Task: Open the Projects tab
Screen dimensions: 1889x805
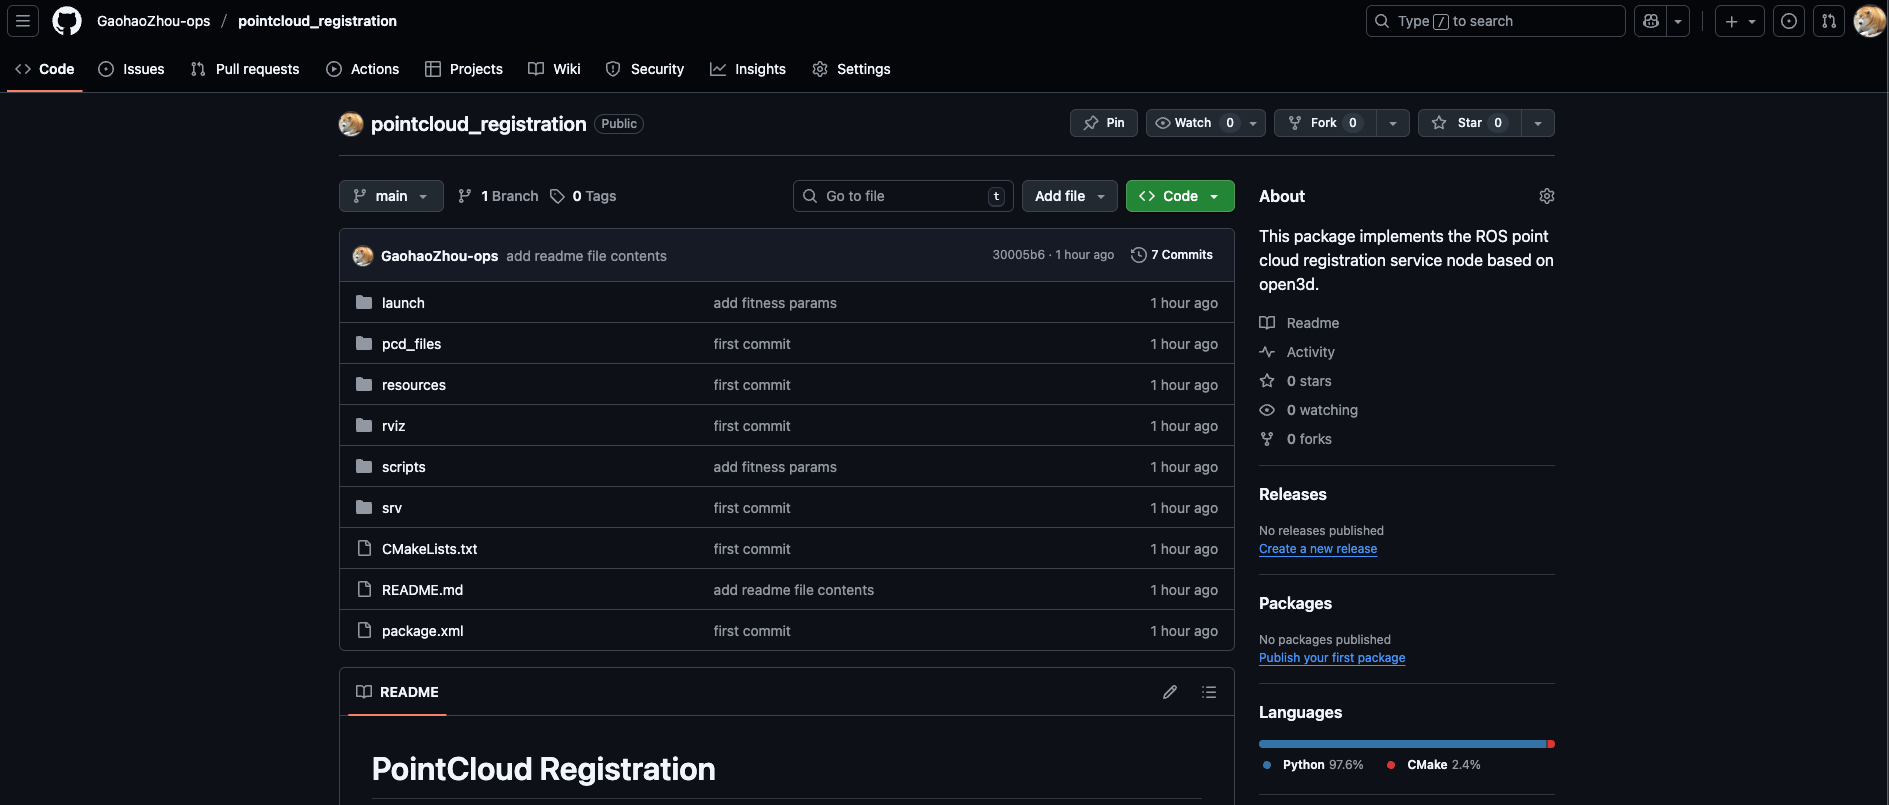Action: [464, 69]
